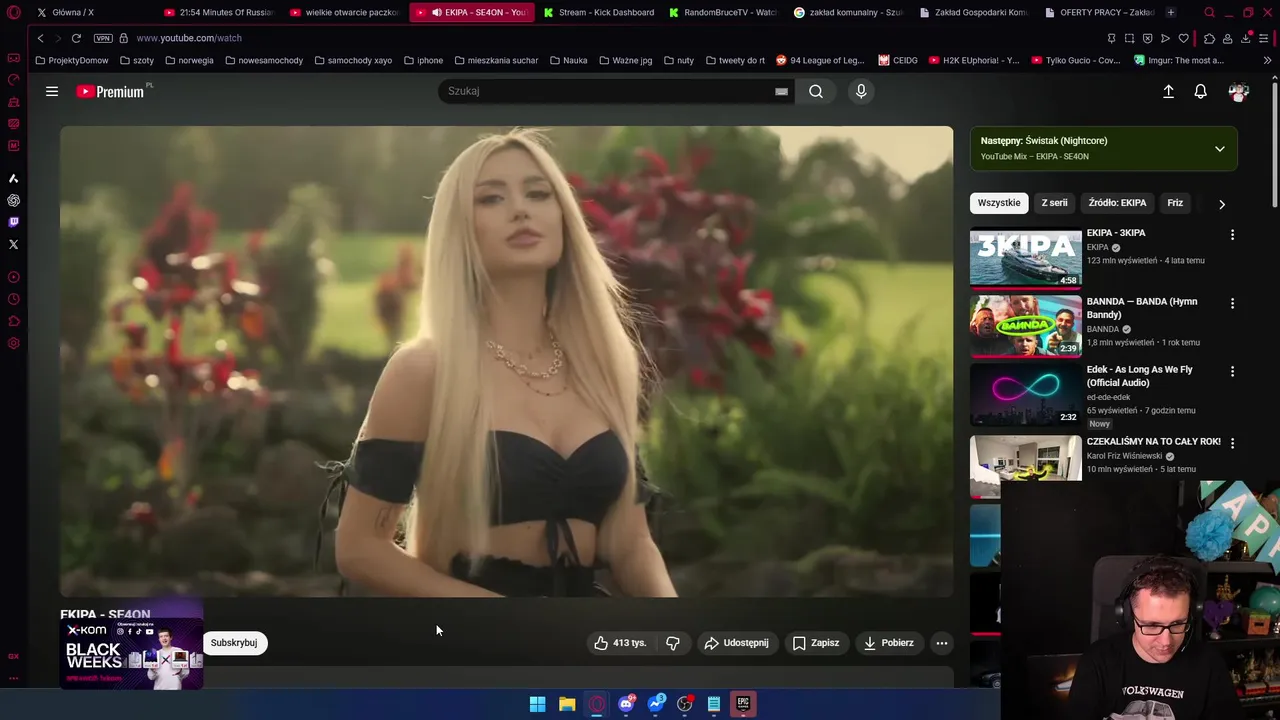Dislike the video with thumbs down
The image size is (1280, 720).
(673, 643)
